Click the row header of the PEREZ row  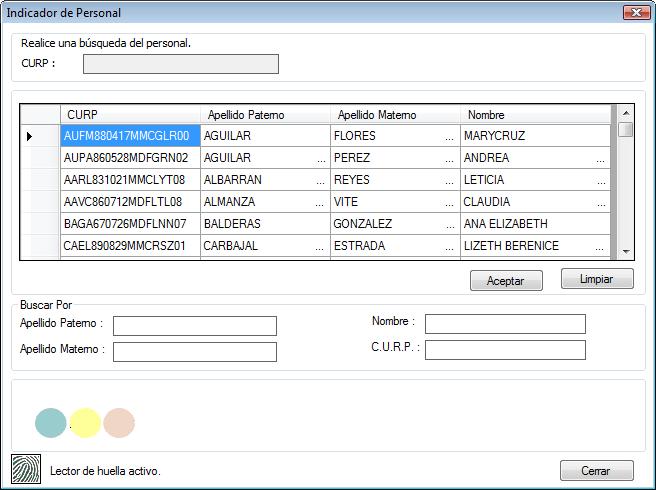pos(40,158)
